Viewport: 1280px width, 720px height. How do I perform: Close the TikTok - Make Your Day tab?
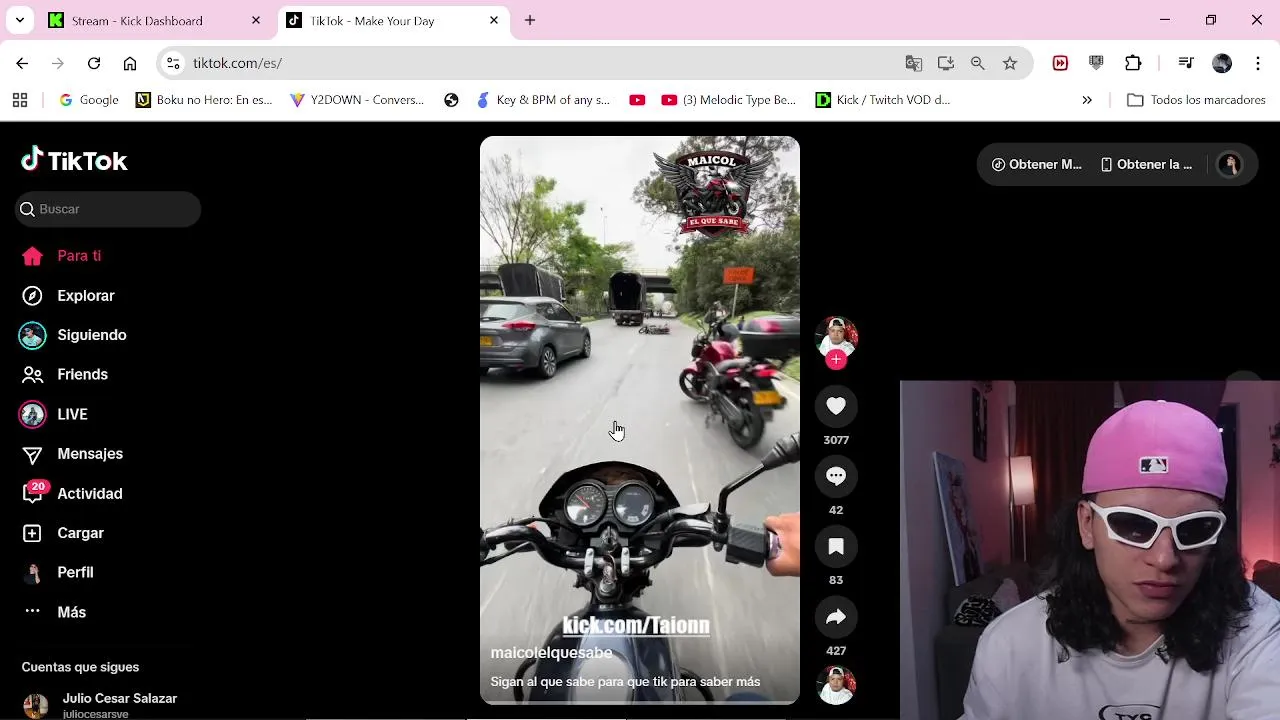click(494, 20)
